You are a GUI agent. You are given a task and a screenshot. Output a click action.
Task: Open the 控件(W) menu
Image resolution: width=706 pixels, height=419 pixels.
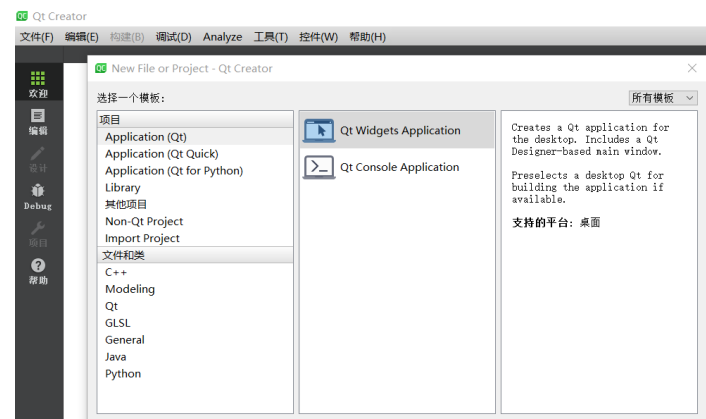click(x=318, y=37)
